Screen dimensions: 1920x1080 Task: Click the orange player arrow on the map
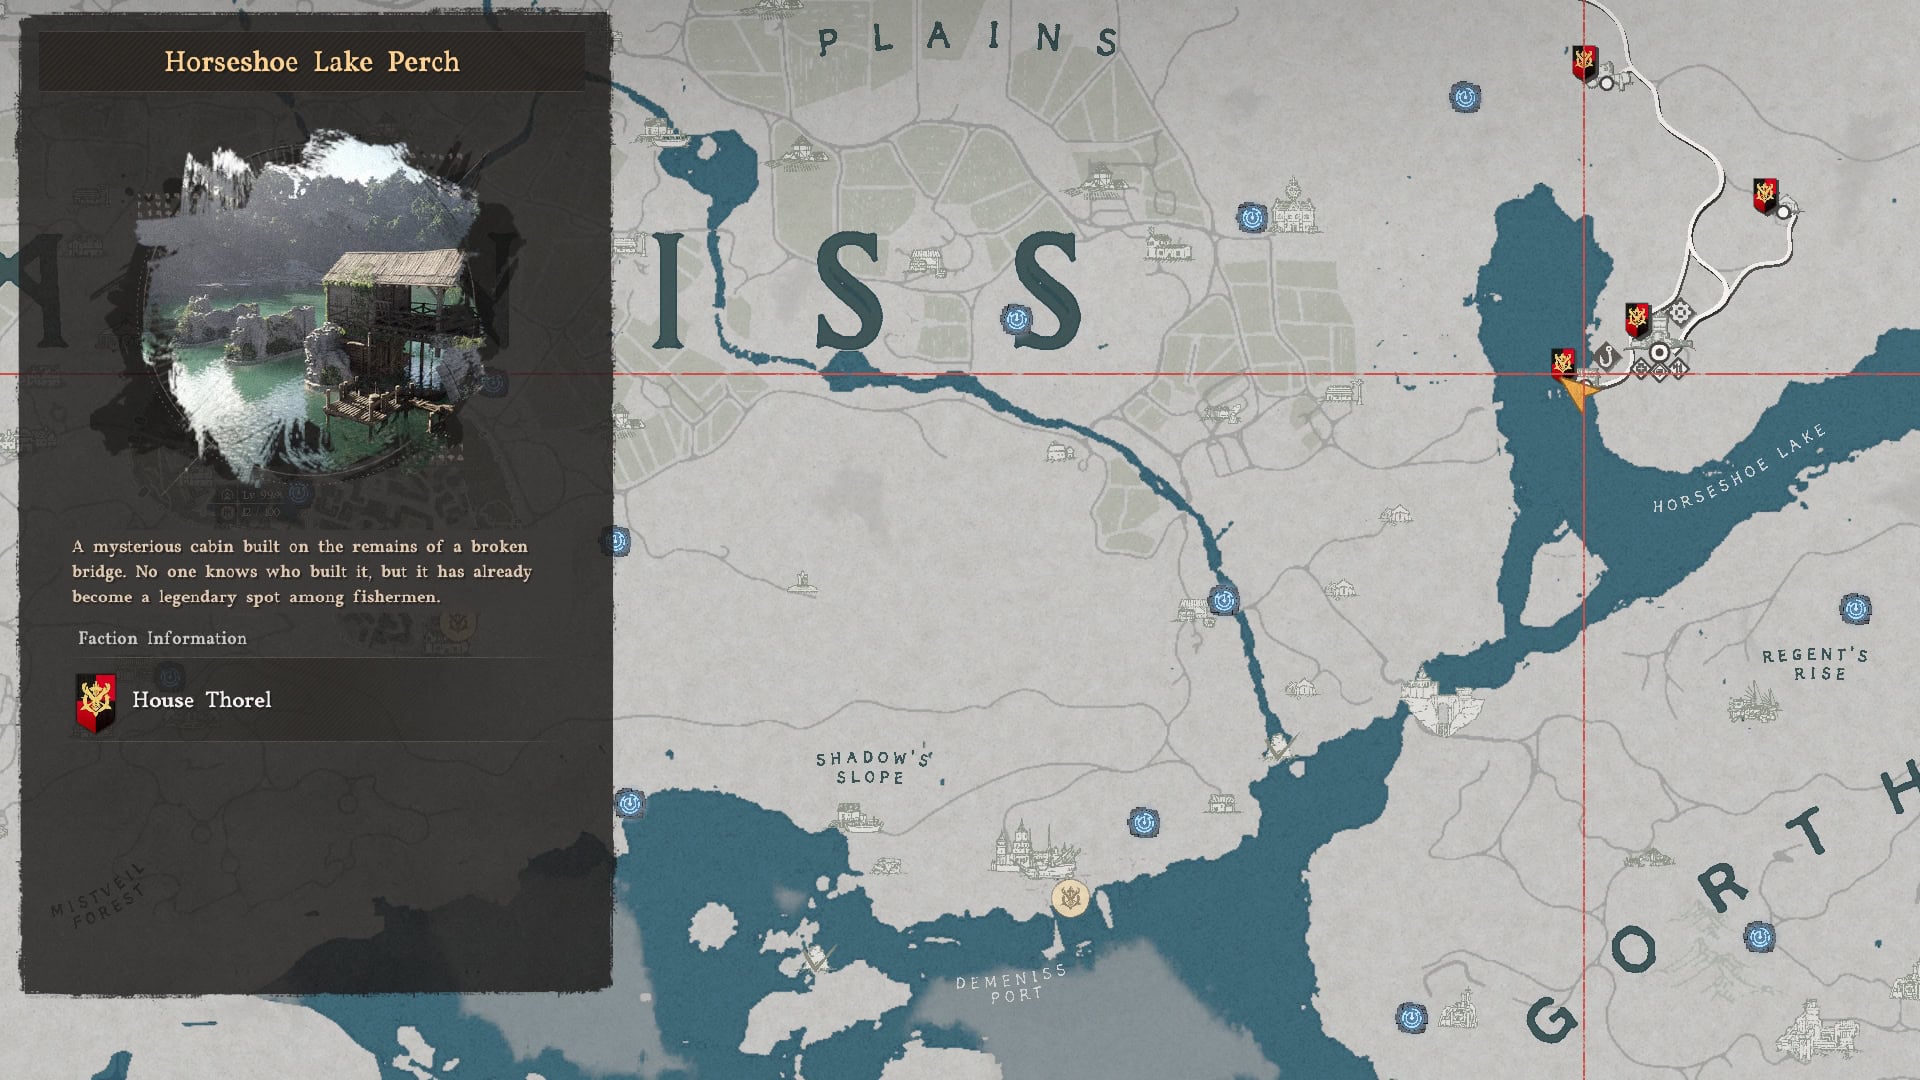[1580, 393]
